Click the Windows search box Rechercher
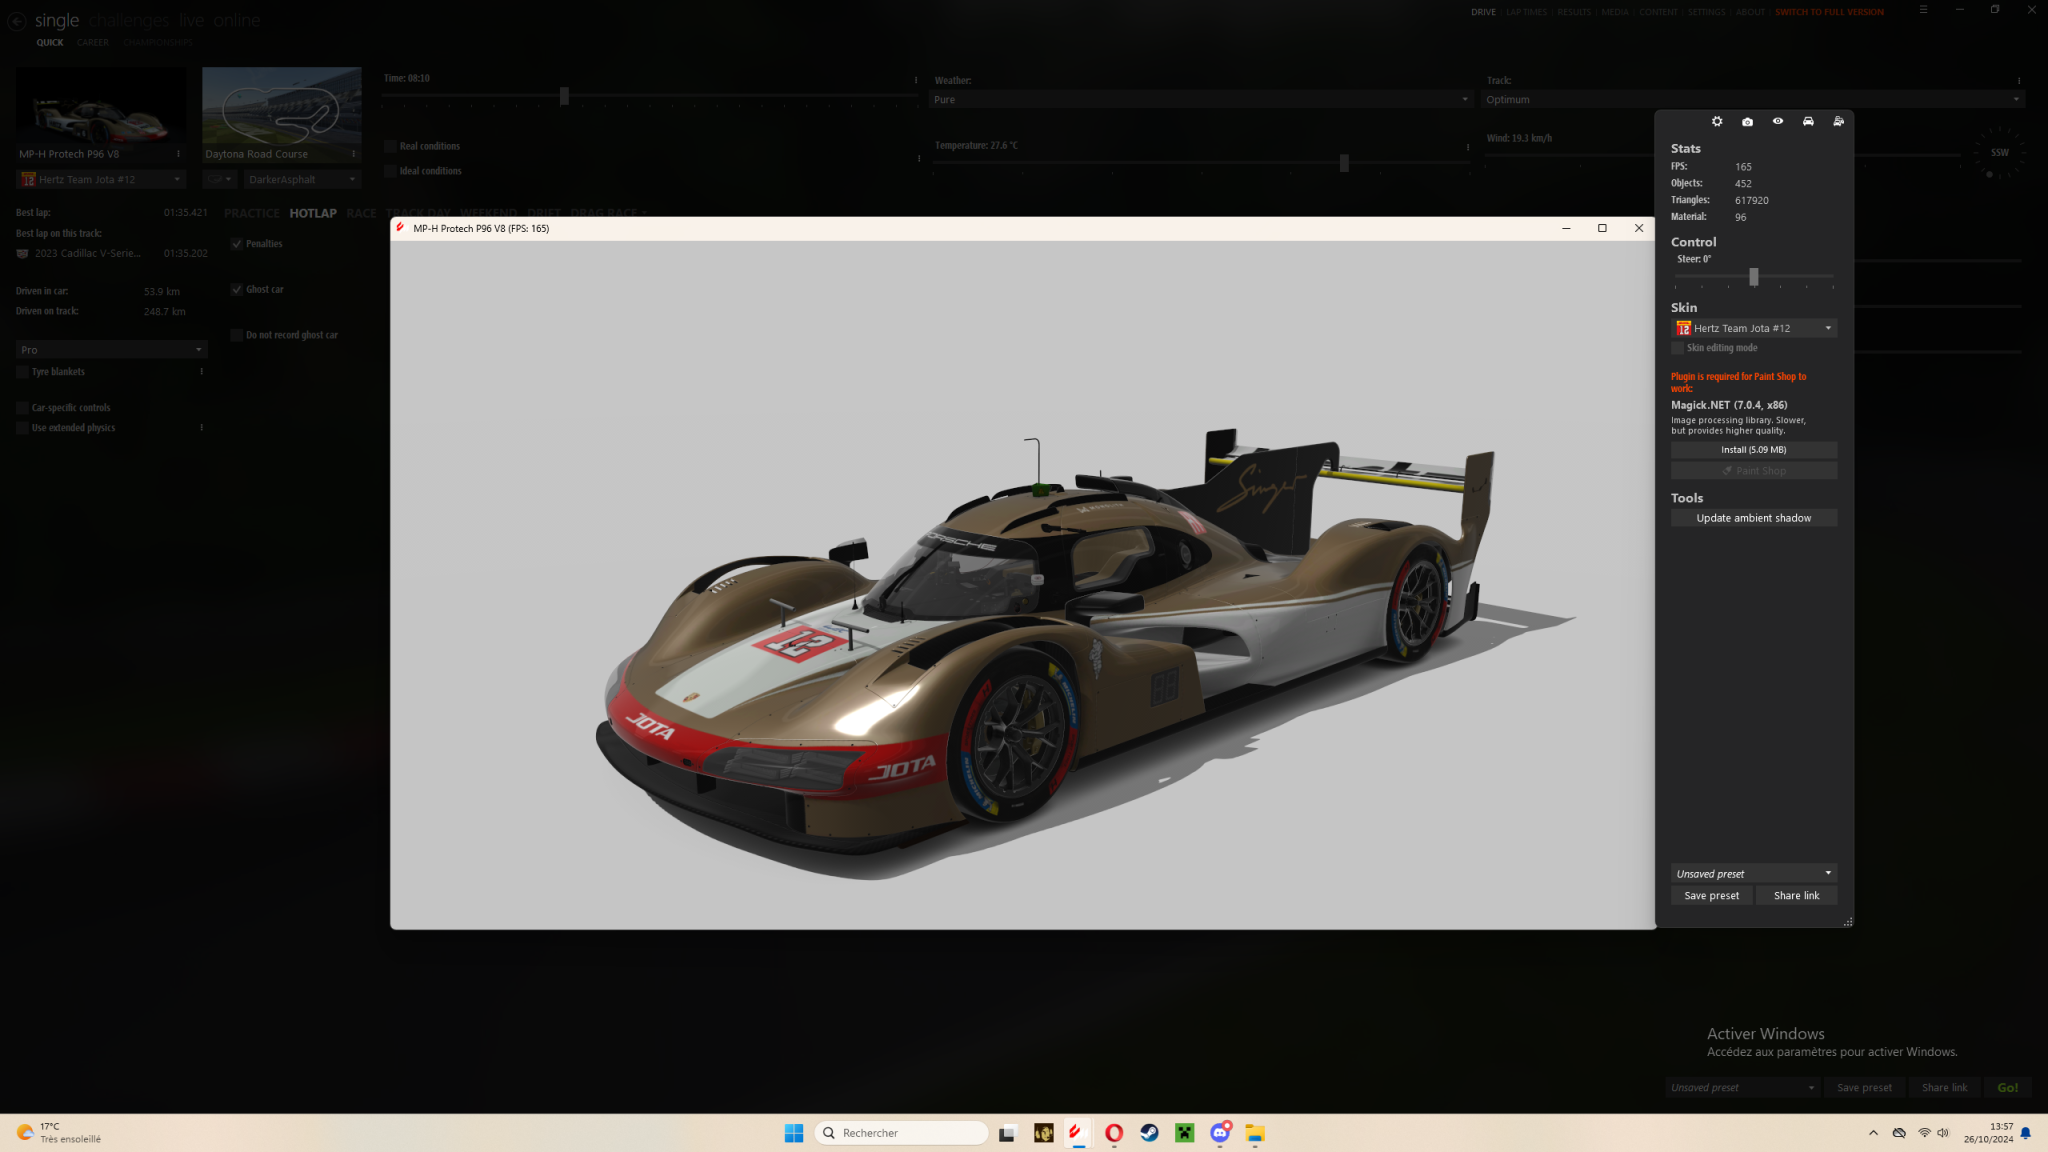The image size is (2048, 1152). point(902,1133)
